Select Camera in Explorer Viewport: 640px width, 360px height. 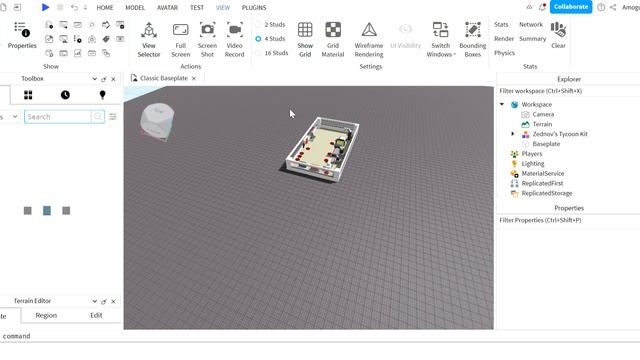click(x=543, y=114)
